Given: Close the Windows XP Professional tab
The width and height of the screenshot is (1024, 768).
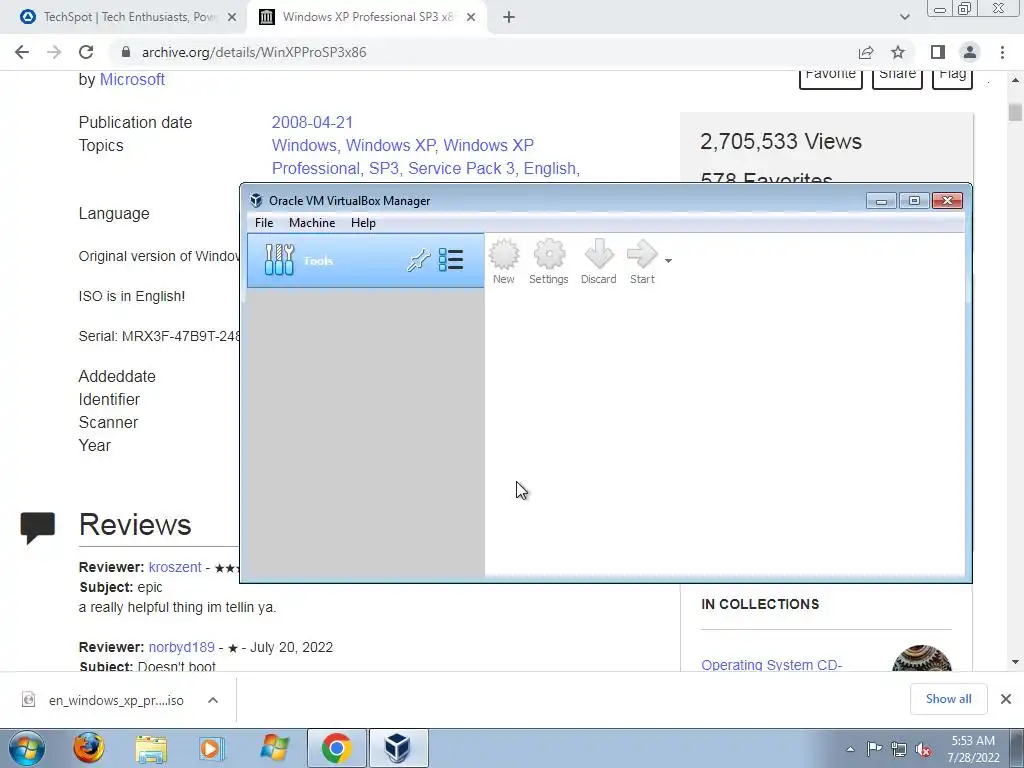Looking at the screenshot, I should tap(471, 17).
